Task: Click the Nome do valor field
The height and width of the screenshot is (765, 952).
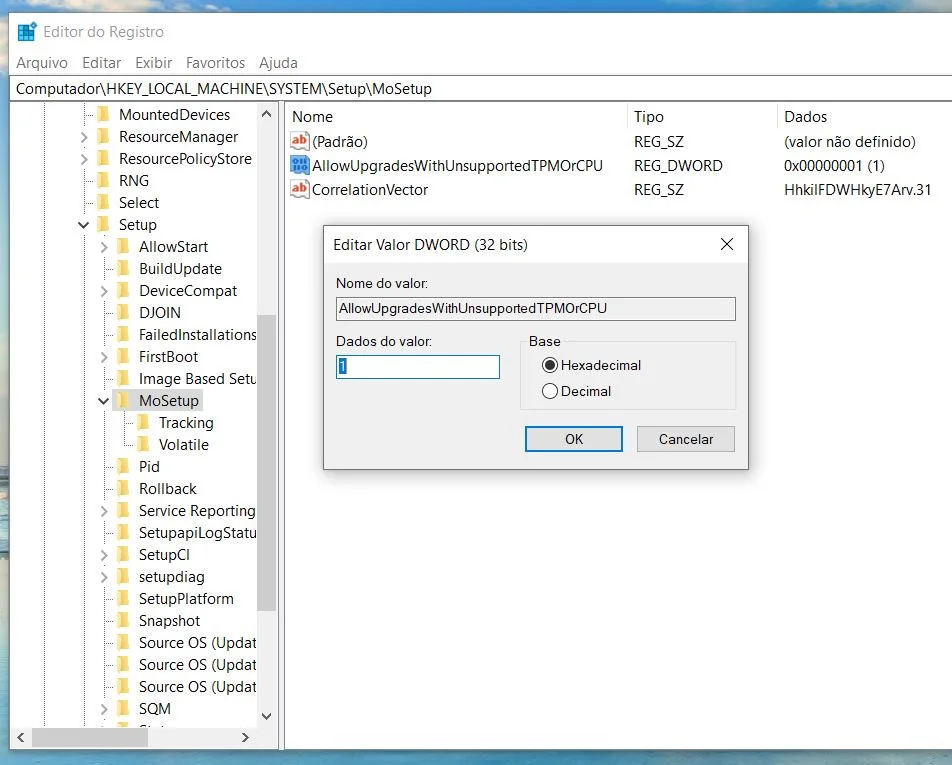Action: pos(536,308)
